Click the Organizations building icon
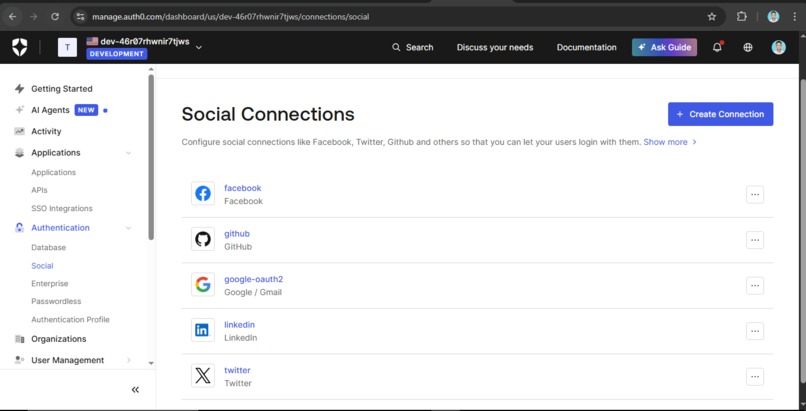Image resolution: width=806 pixels, height=411 pixels. [20, 339]
